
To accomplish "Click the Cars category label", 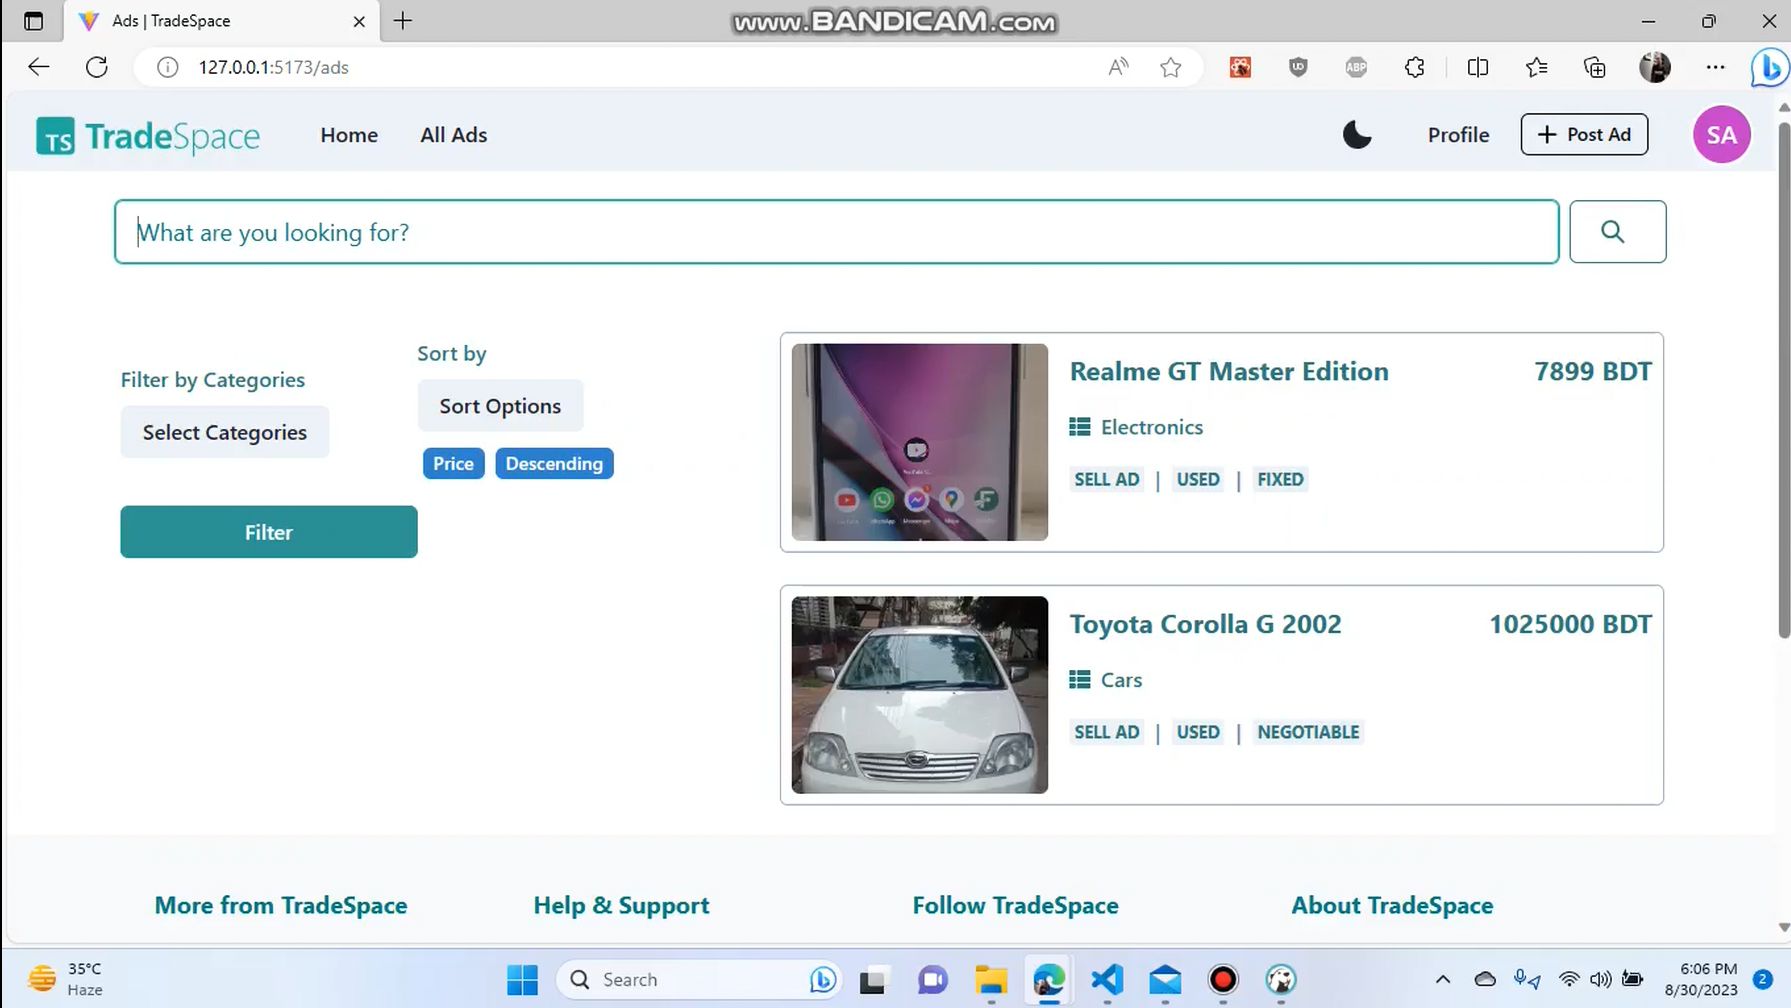I will tap(1121, 680).
